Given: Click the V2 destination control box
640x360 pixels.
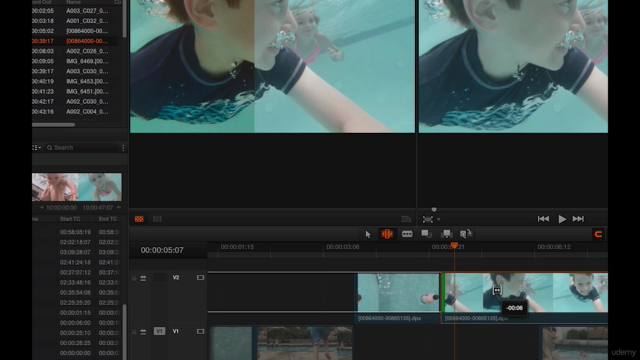Looking at the screenshot, I should click(160, 278).
